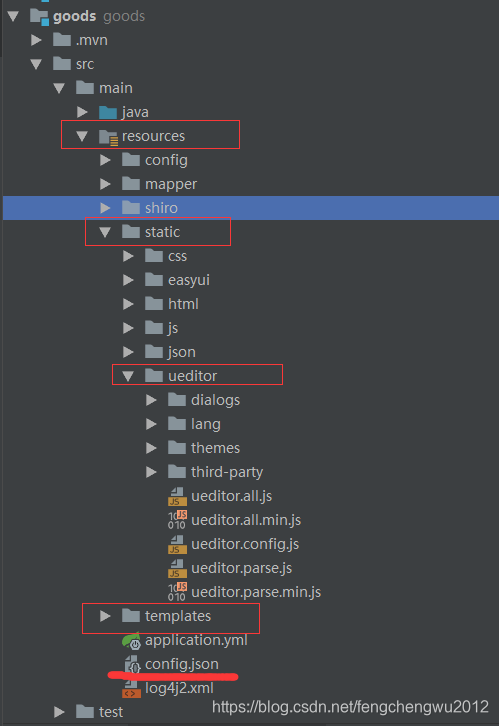Click the resources root folder icon

[108, 137]
